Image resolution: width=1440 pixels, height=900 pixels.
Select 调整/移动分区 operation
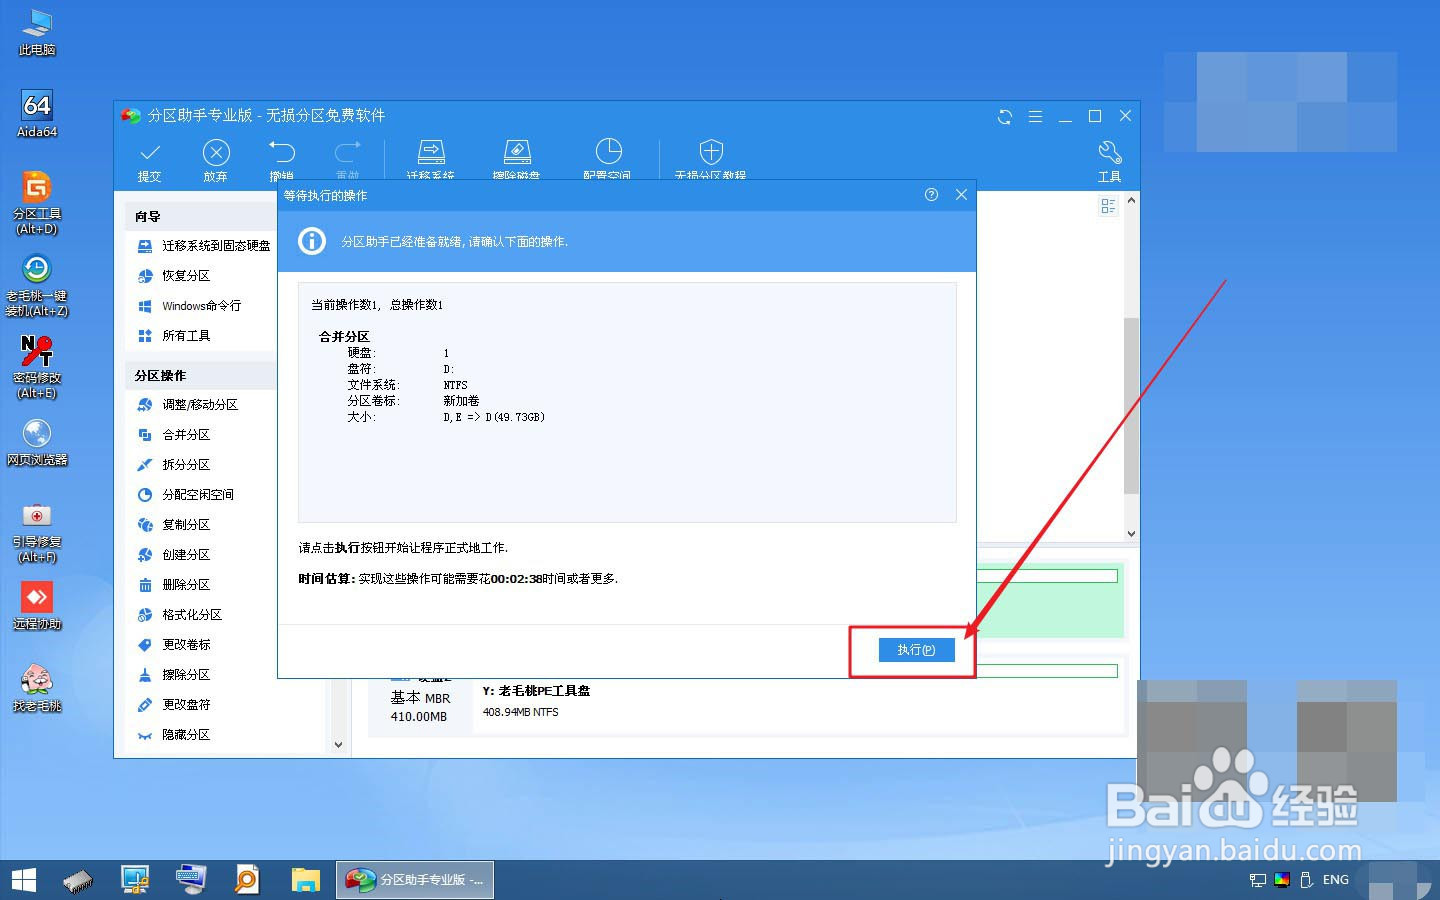(x=187, y=404)
